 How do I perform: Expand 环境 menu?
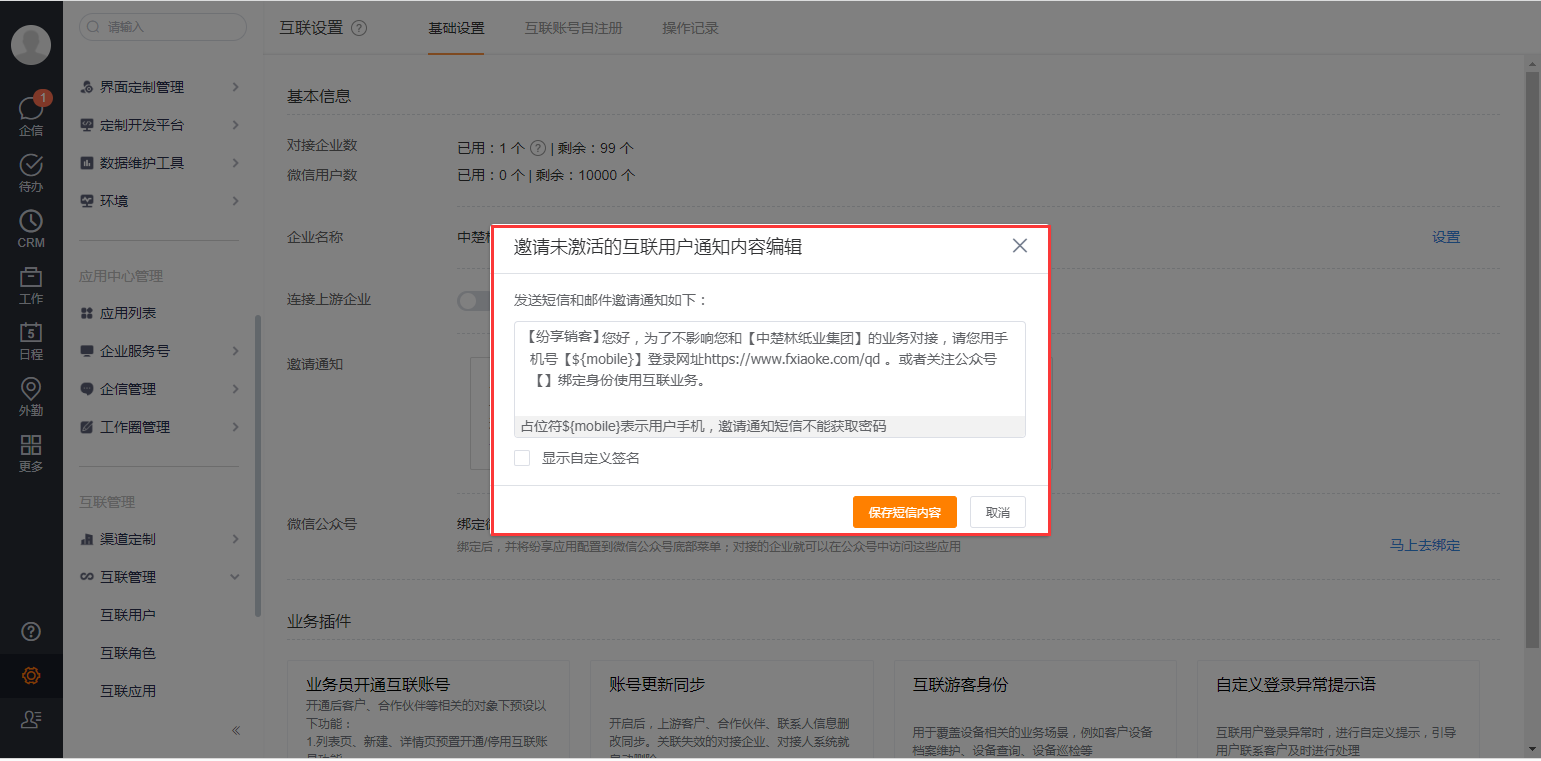point(160,201)
